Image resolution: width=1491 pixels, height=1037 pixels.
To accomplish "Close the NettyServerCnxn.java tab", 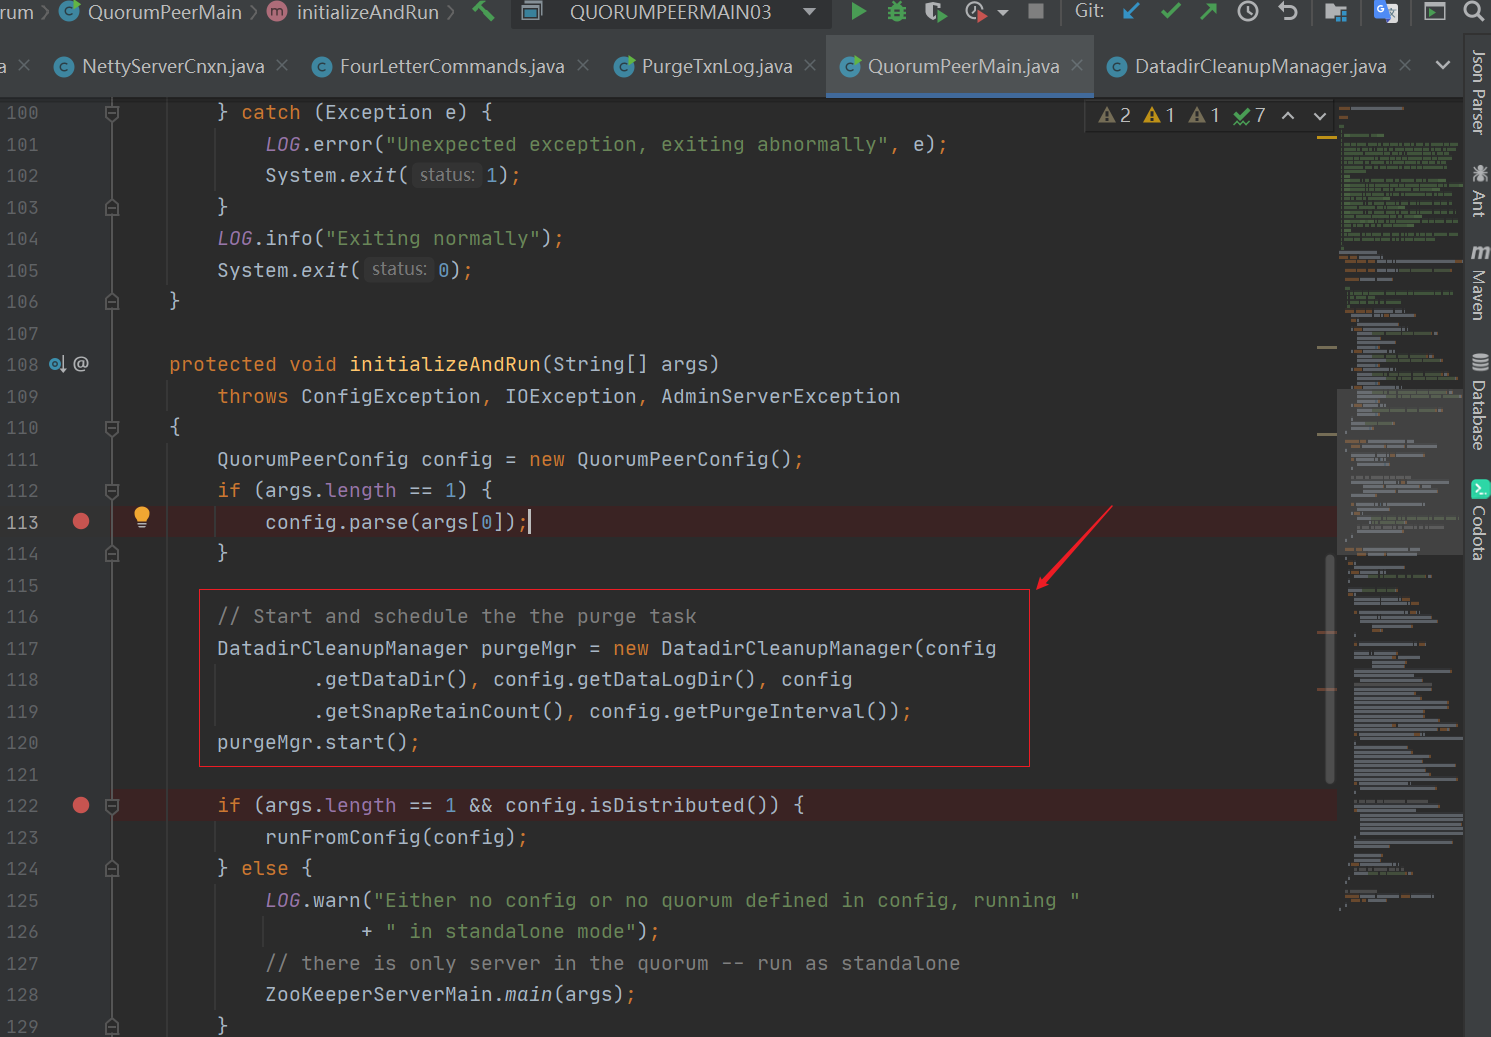I will [x=282, y=65].
